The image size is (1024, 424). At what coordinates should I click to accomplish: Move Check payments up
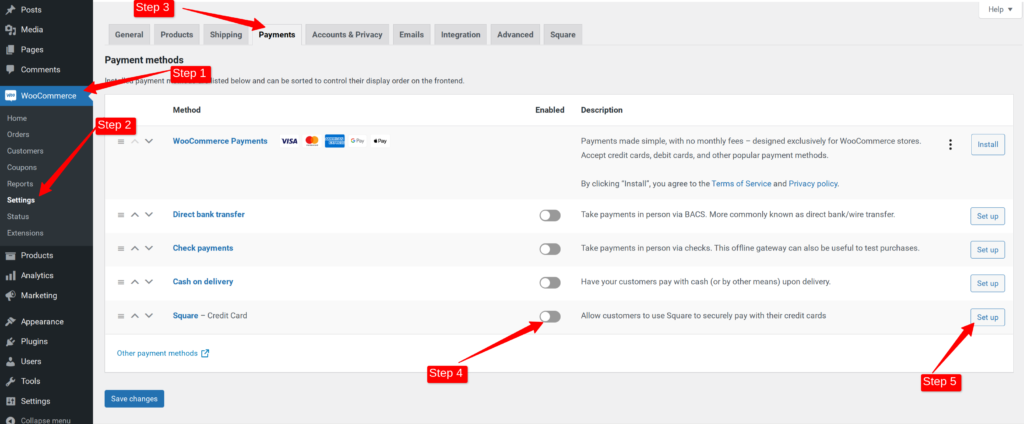coord(135,249)
